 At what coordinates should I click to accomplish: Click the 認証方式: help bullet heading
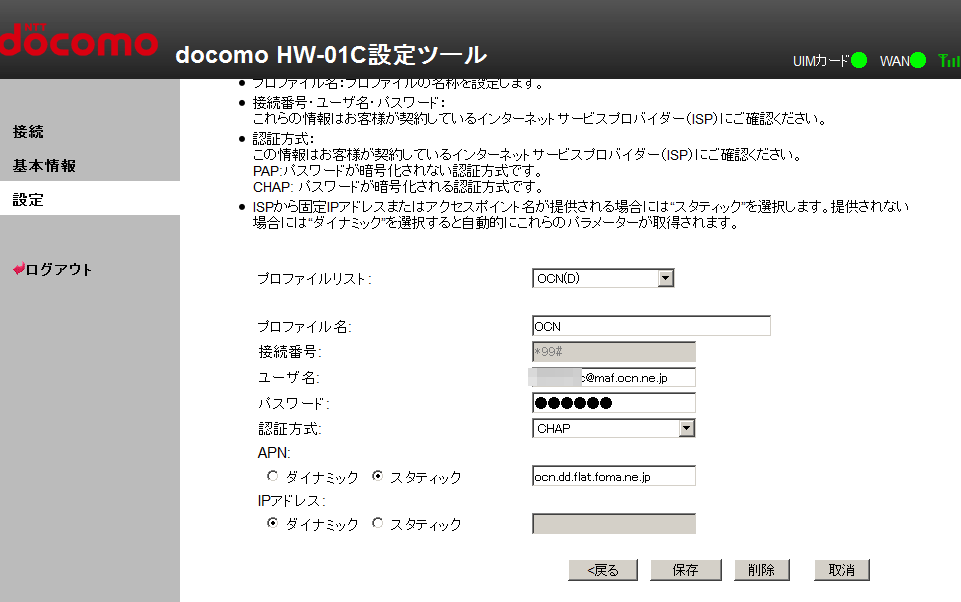click(x=283, y=139)
